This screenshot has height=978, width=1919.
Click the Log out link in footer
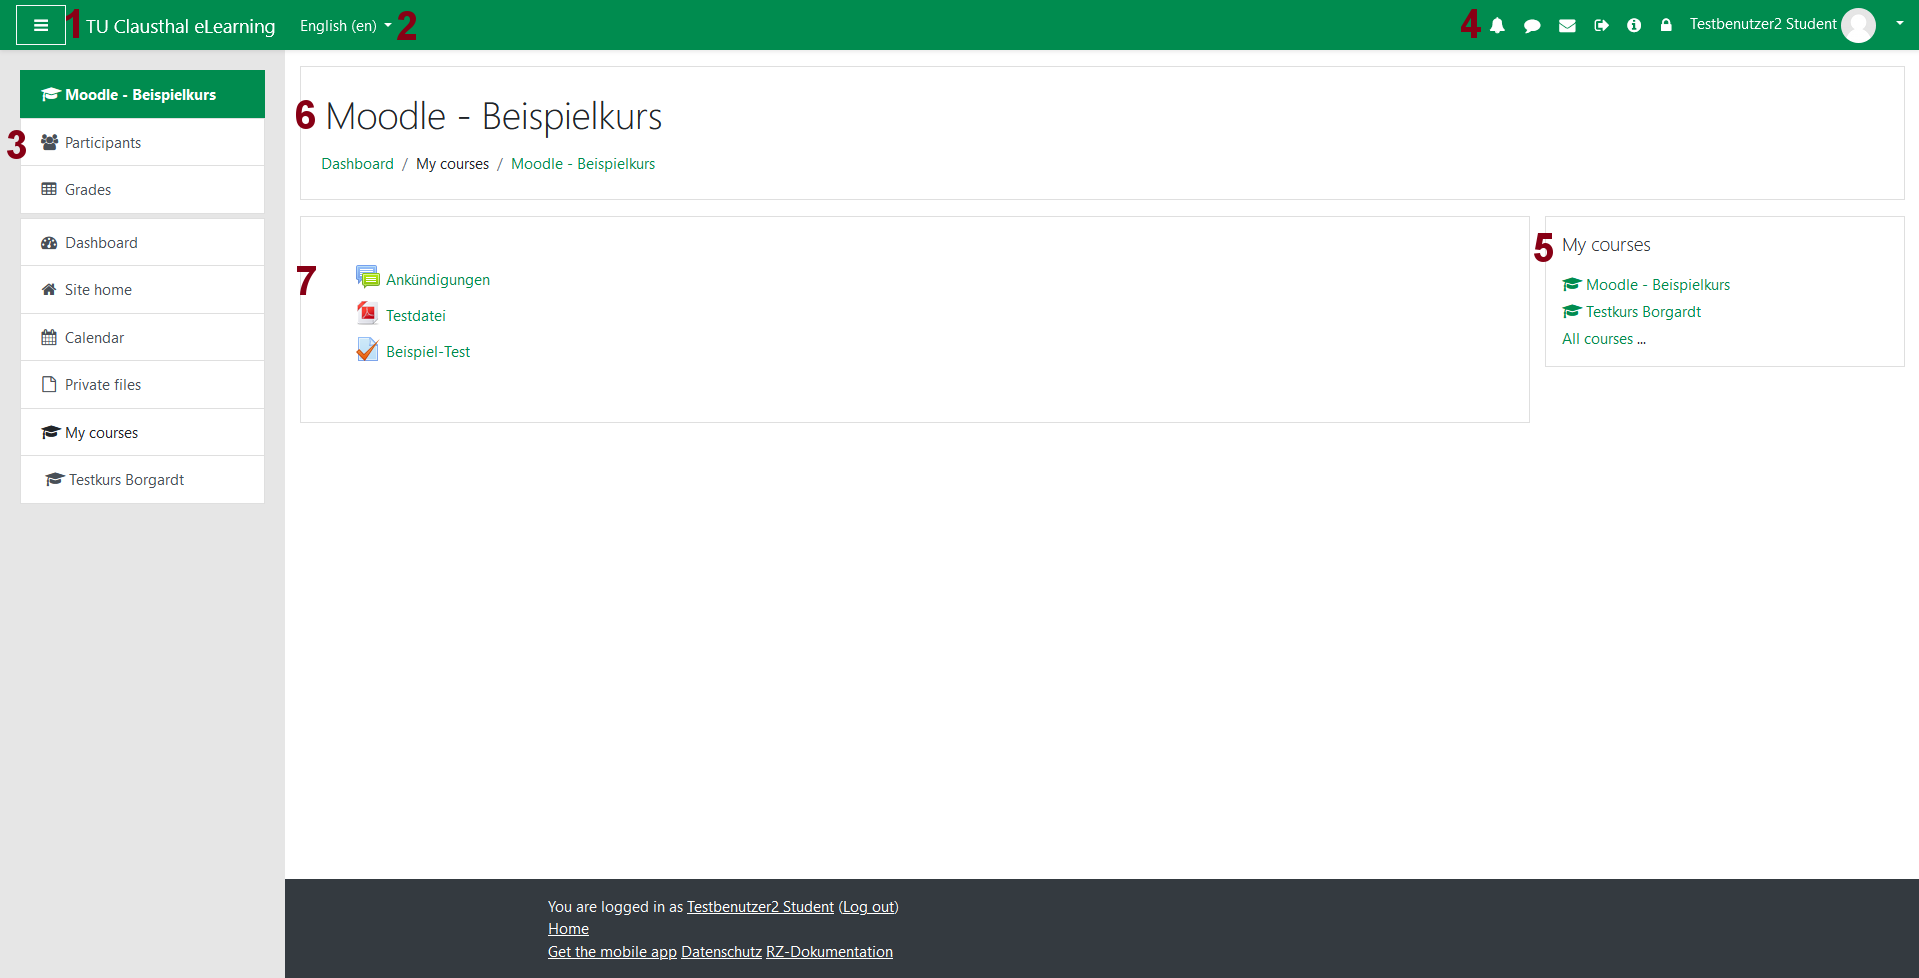[x=868, y=907]
